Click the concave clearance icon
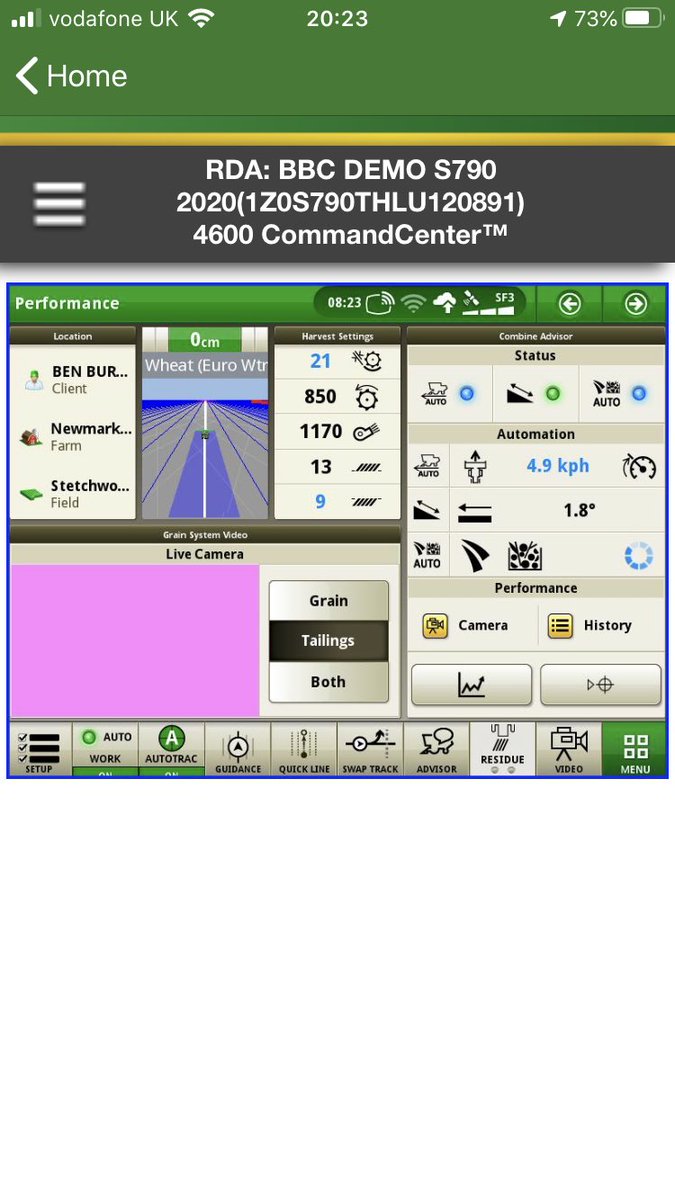Viewport: 675px width, 1200px height. point(367,361)
